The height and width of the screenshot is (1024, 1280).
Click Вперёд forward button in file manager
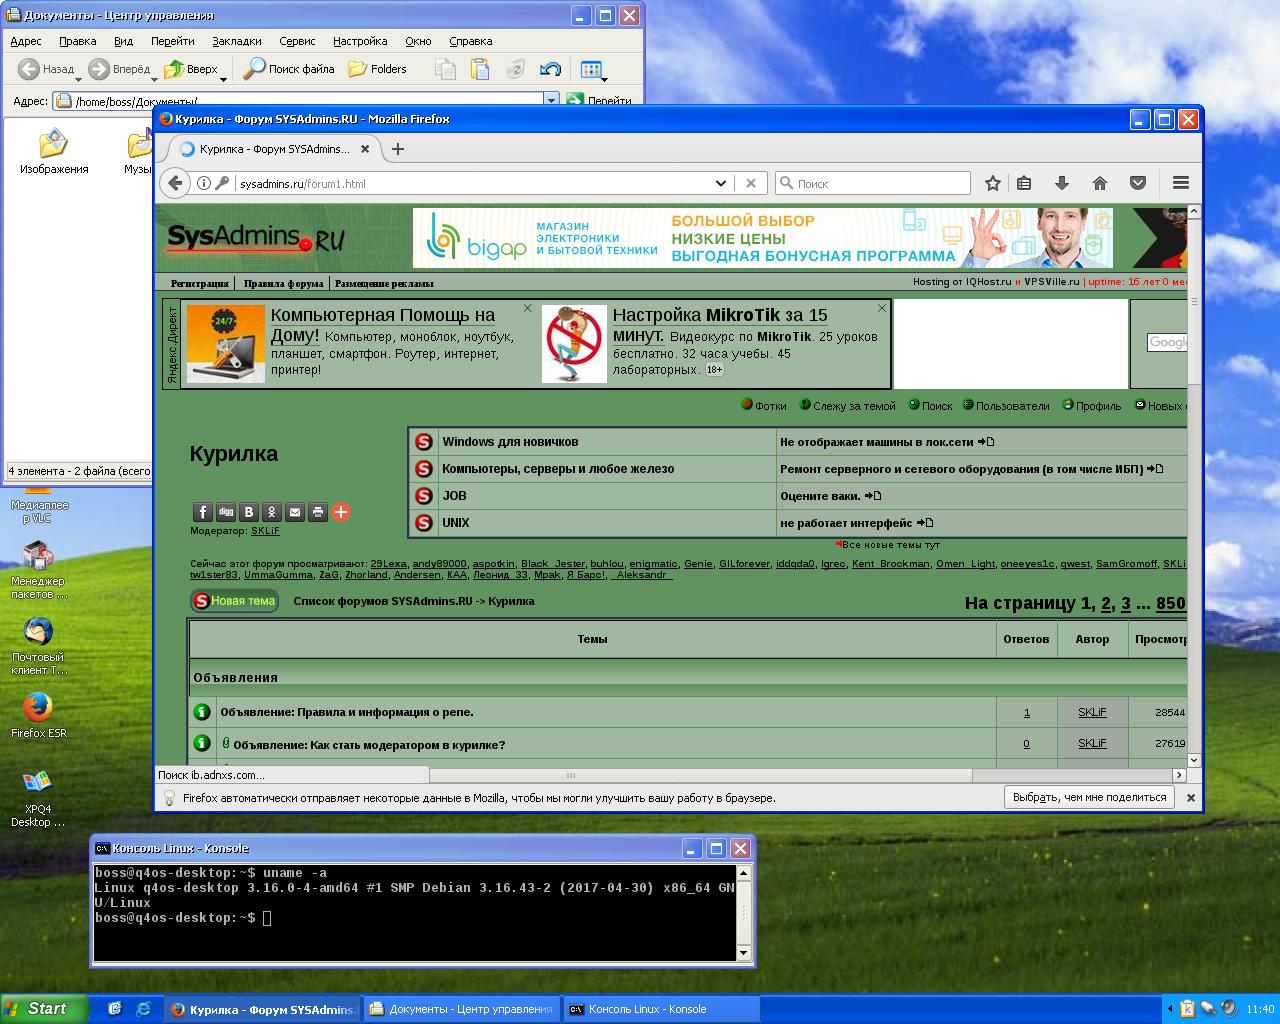tap(119, 69)
